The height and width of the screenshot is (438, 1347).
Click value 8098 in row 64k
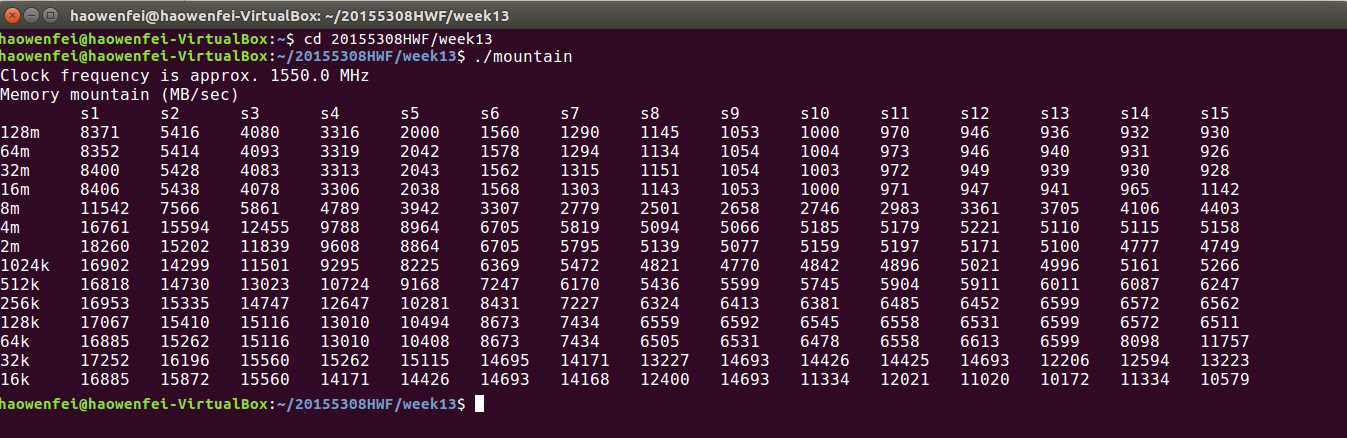(1140, 342)
